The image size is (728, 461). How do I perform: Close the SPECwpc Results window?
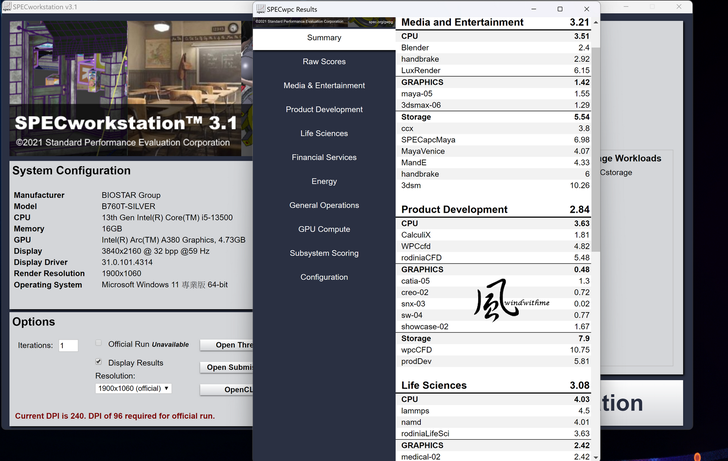(586, 9)
